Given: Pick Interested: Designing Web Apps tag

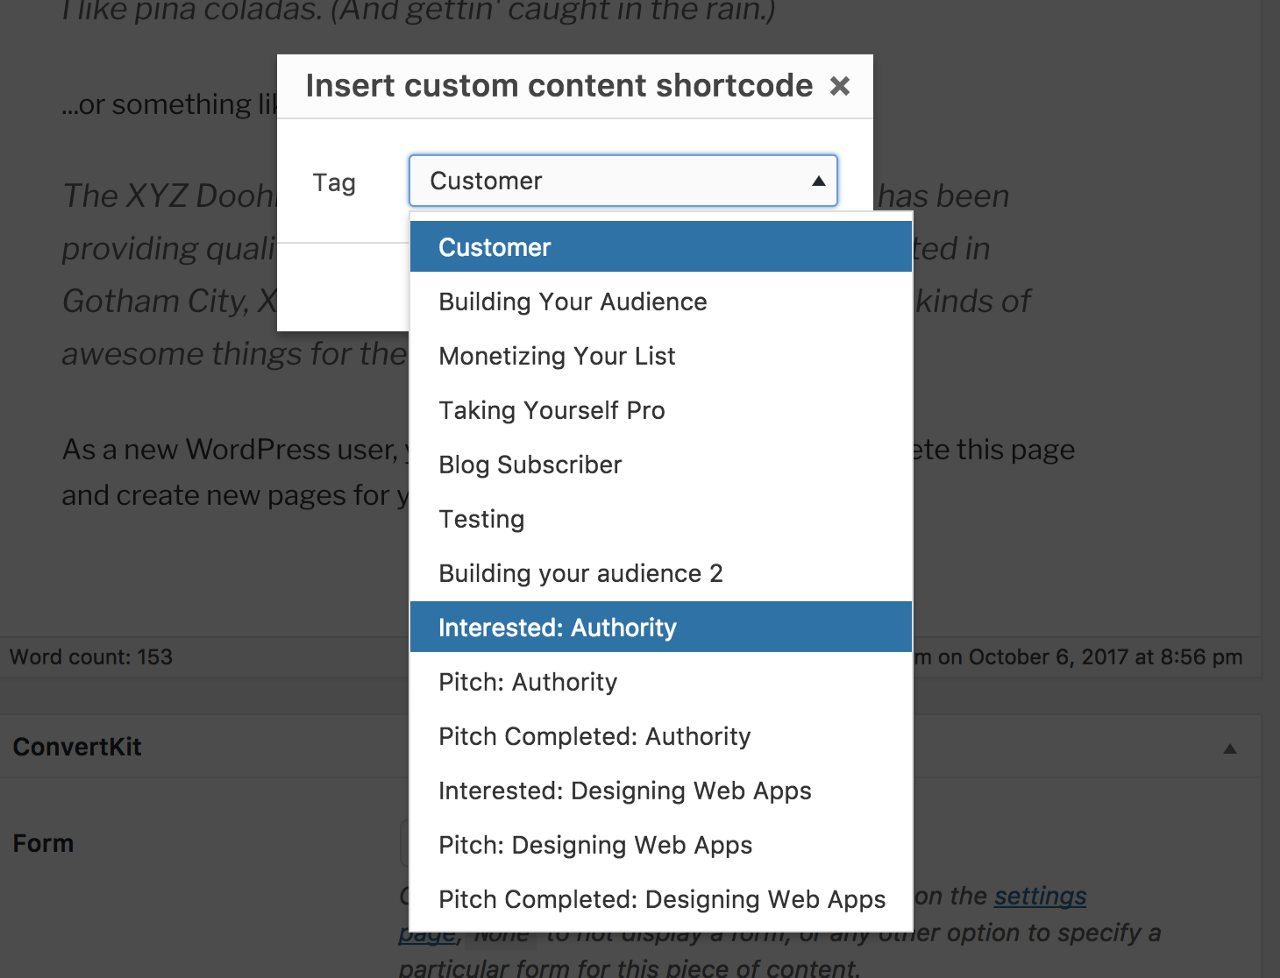Looking at the screenshot, I should (661, 790).
